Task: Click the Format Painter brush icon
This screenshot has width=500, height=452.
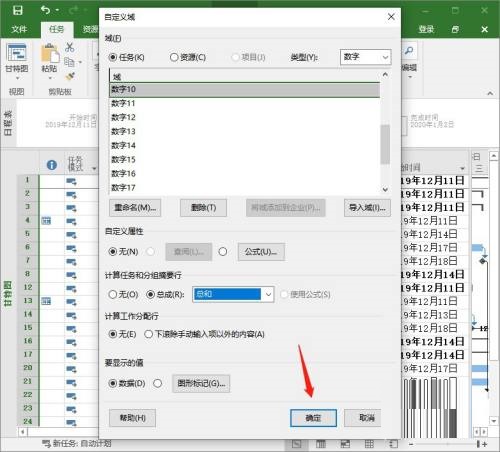Action: click(x=70, y=76)
